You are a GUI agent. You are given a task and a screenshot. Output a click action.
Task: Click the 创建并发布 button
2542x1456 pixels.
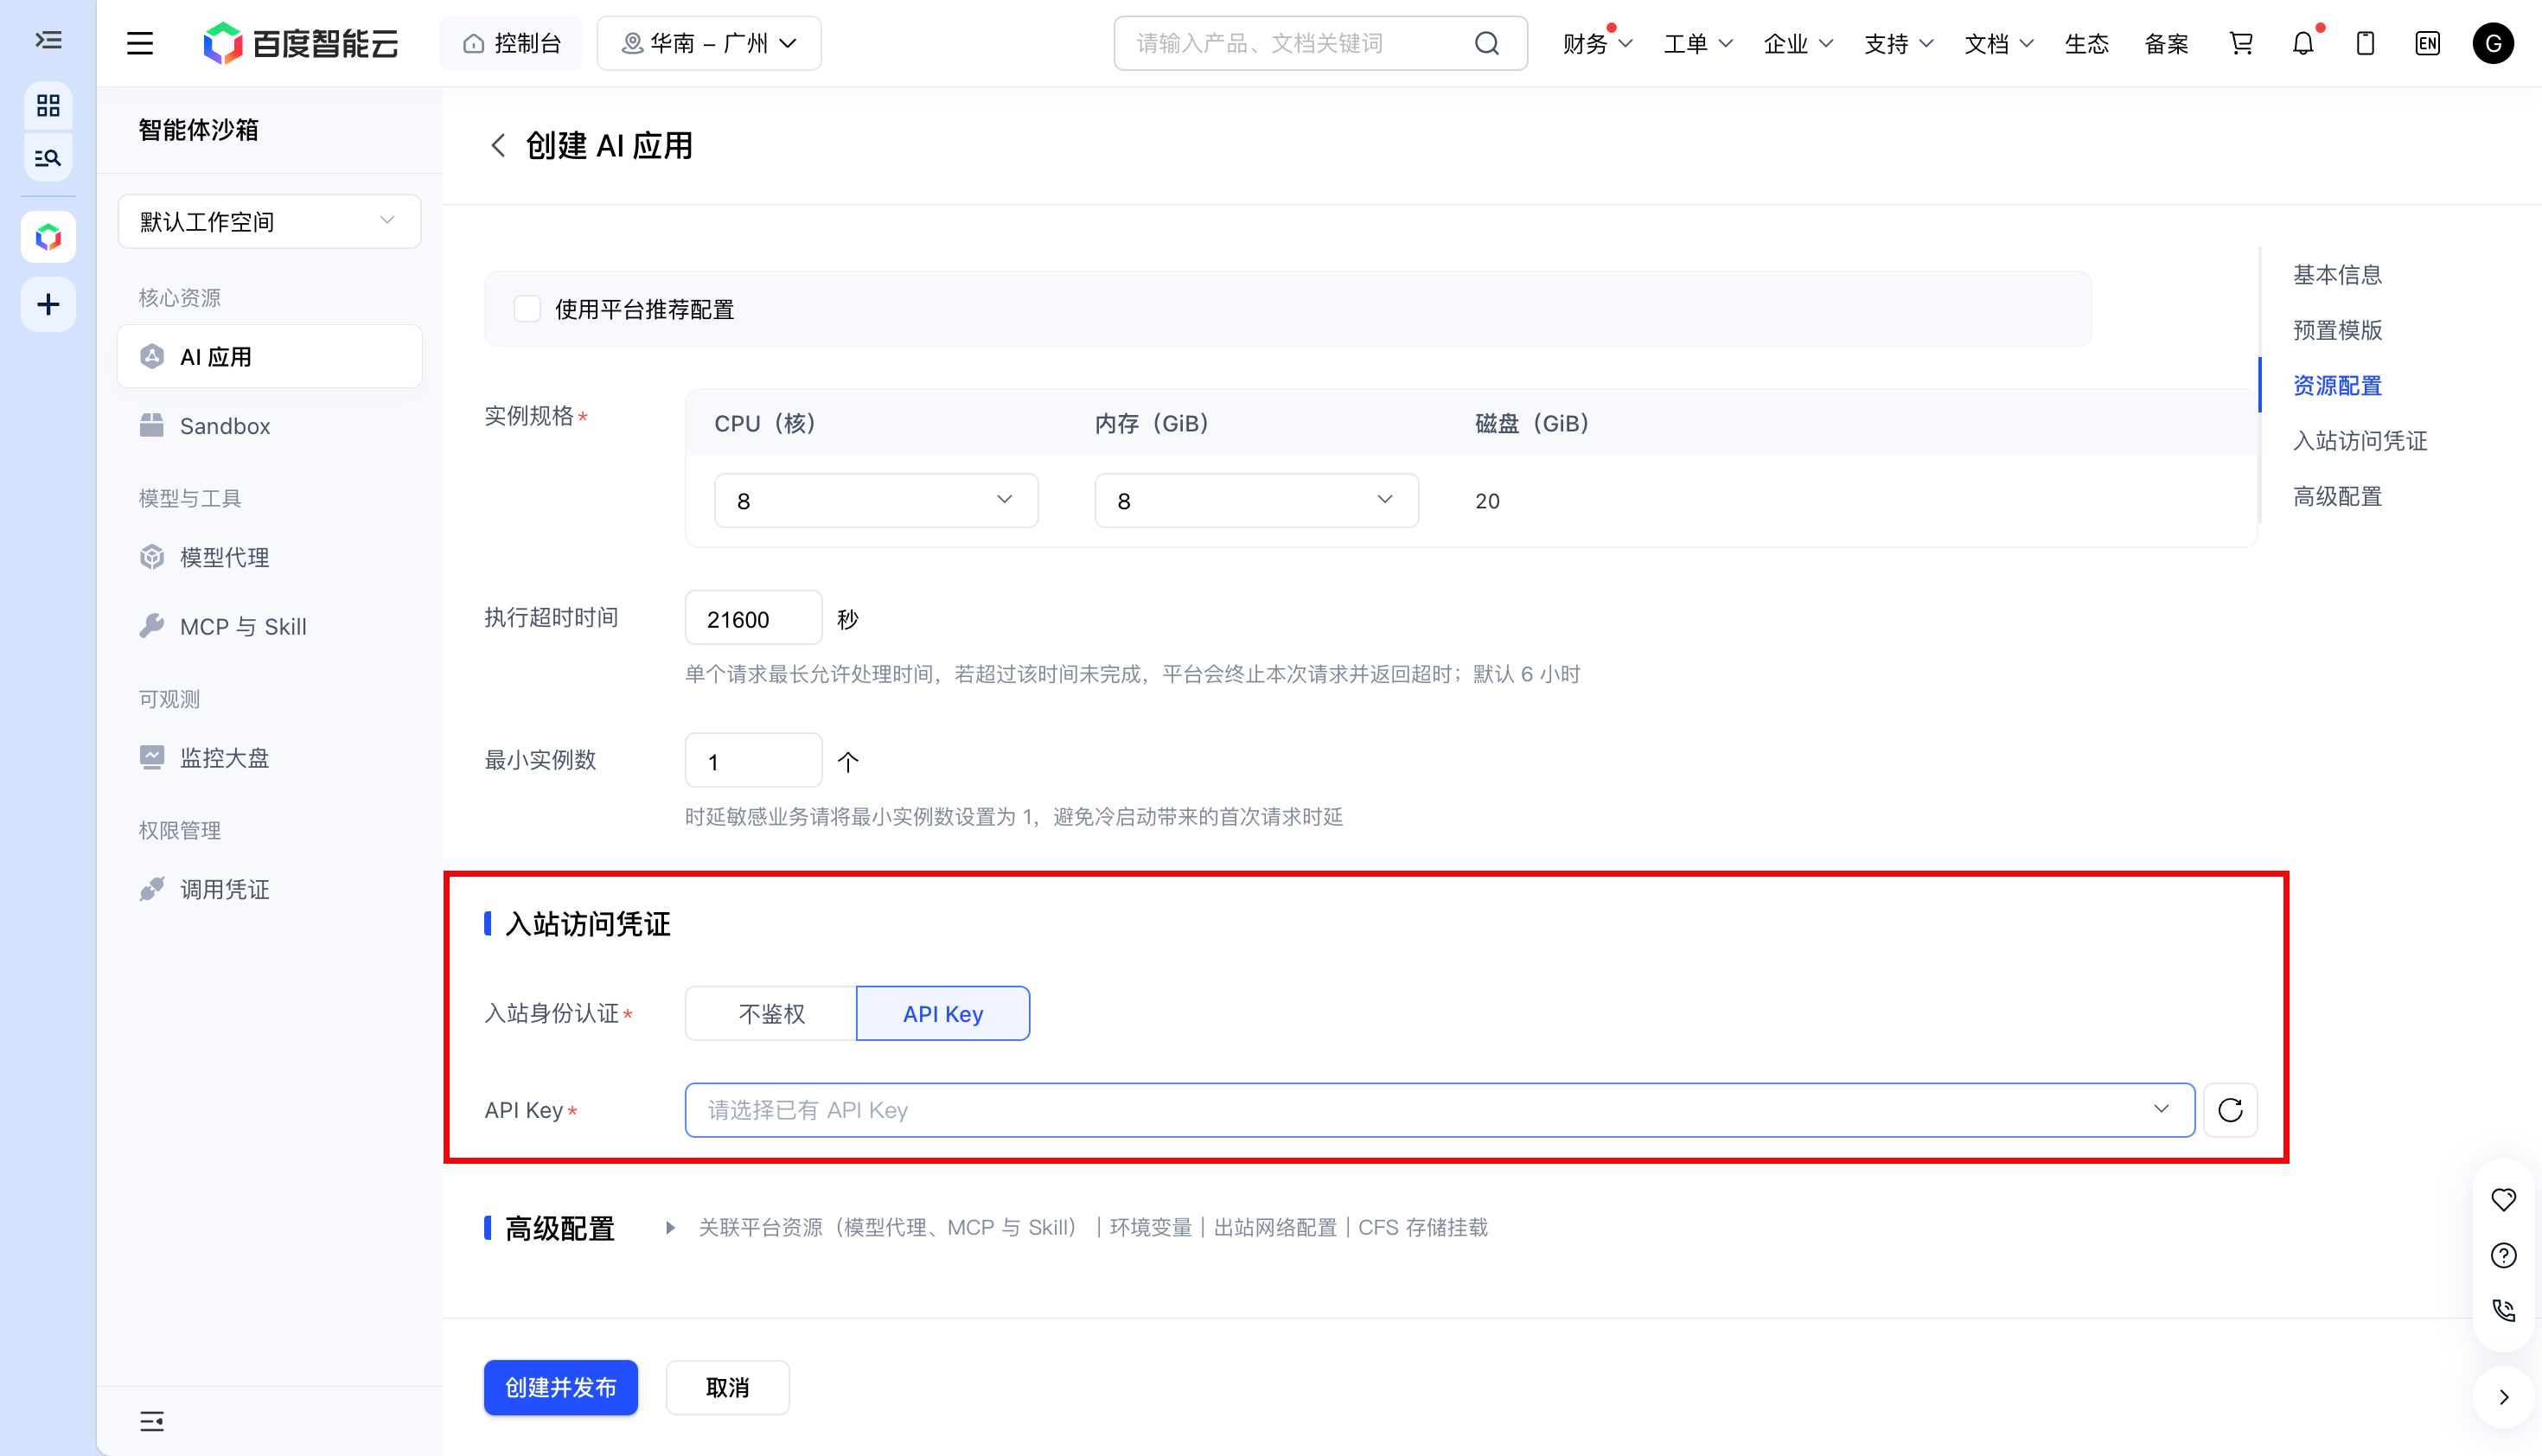(561, 1387)
